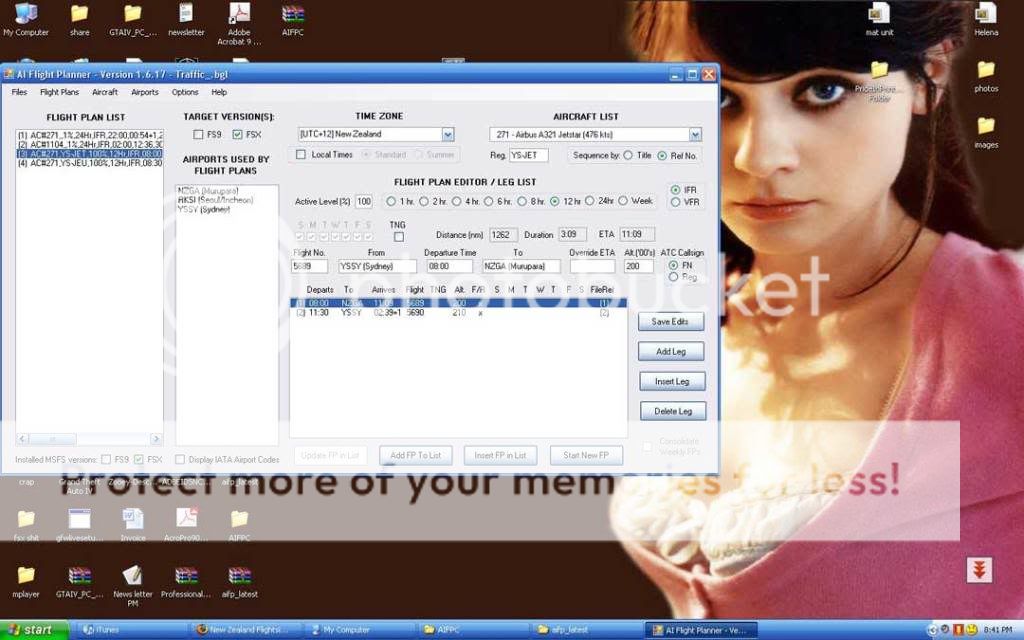
Task: Open the Flight Plans menu
Action: (x=59, y=92)
